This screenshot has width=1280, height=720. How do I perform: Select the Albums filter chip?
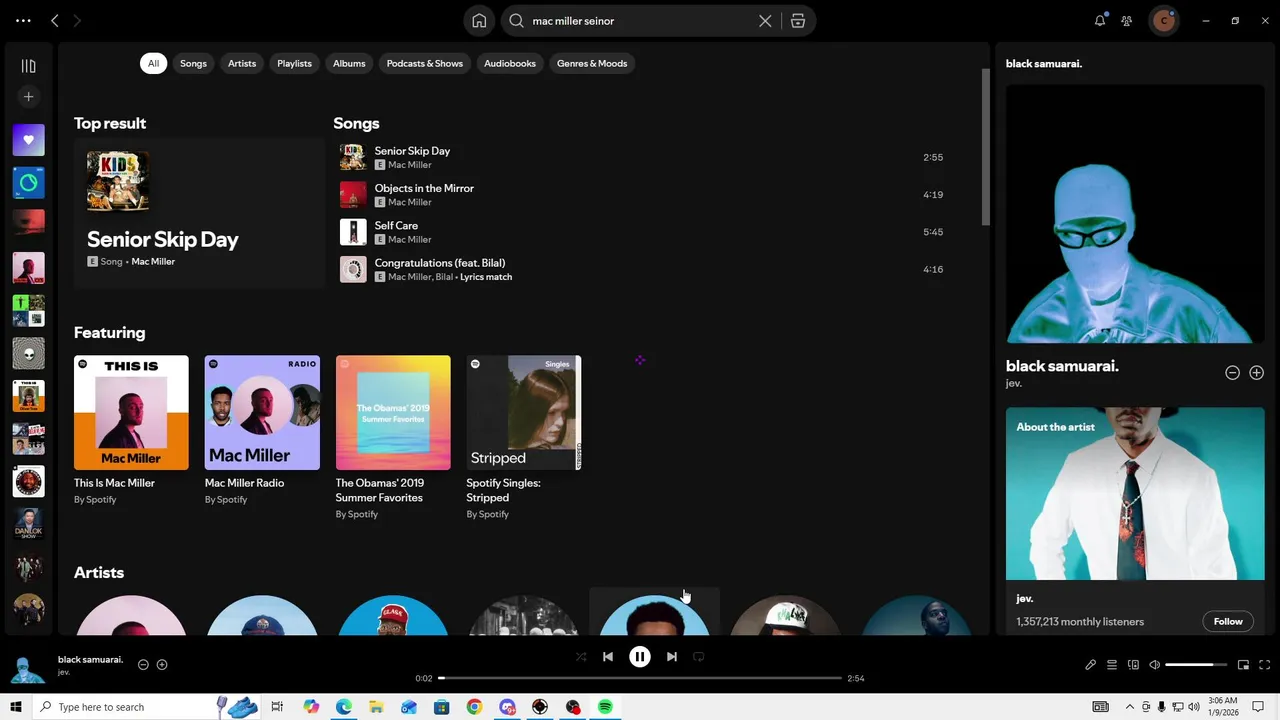click(x=349, y=63)
